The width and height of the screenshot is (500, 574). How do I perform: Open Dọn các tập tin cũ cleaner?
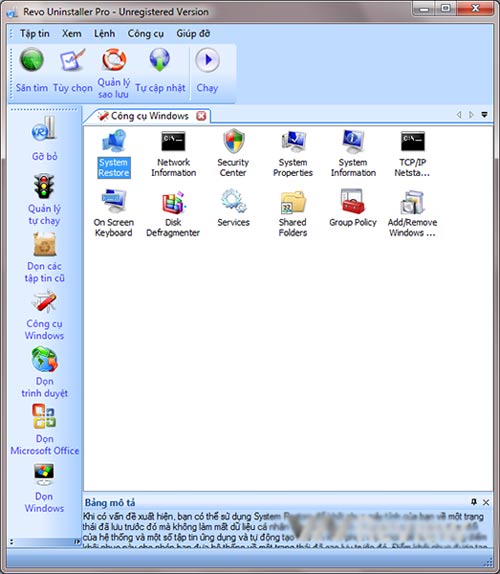(x=44, y=258)
